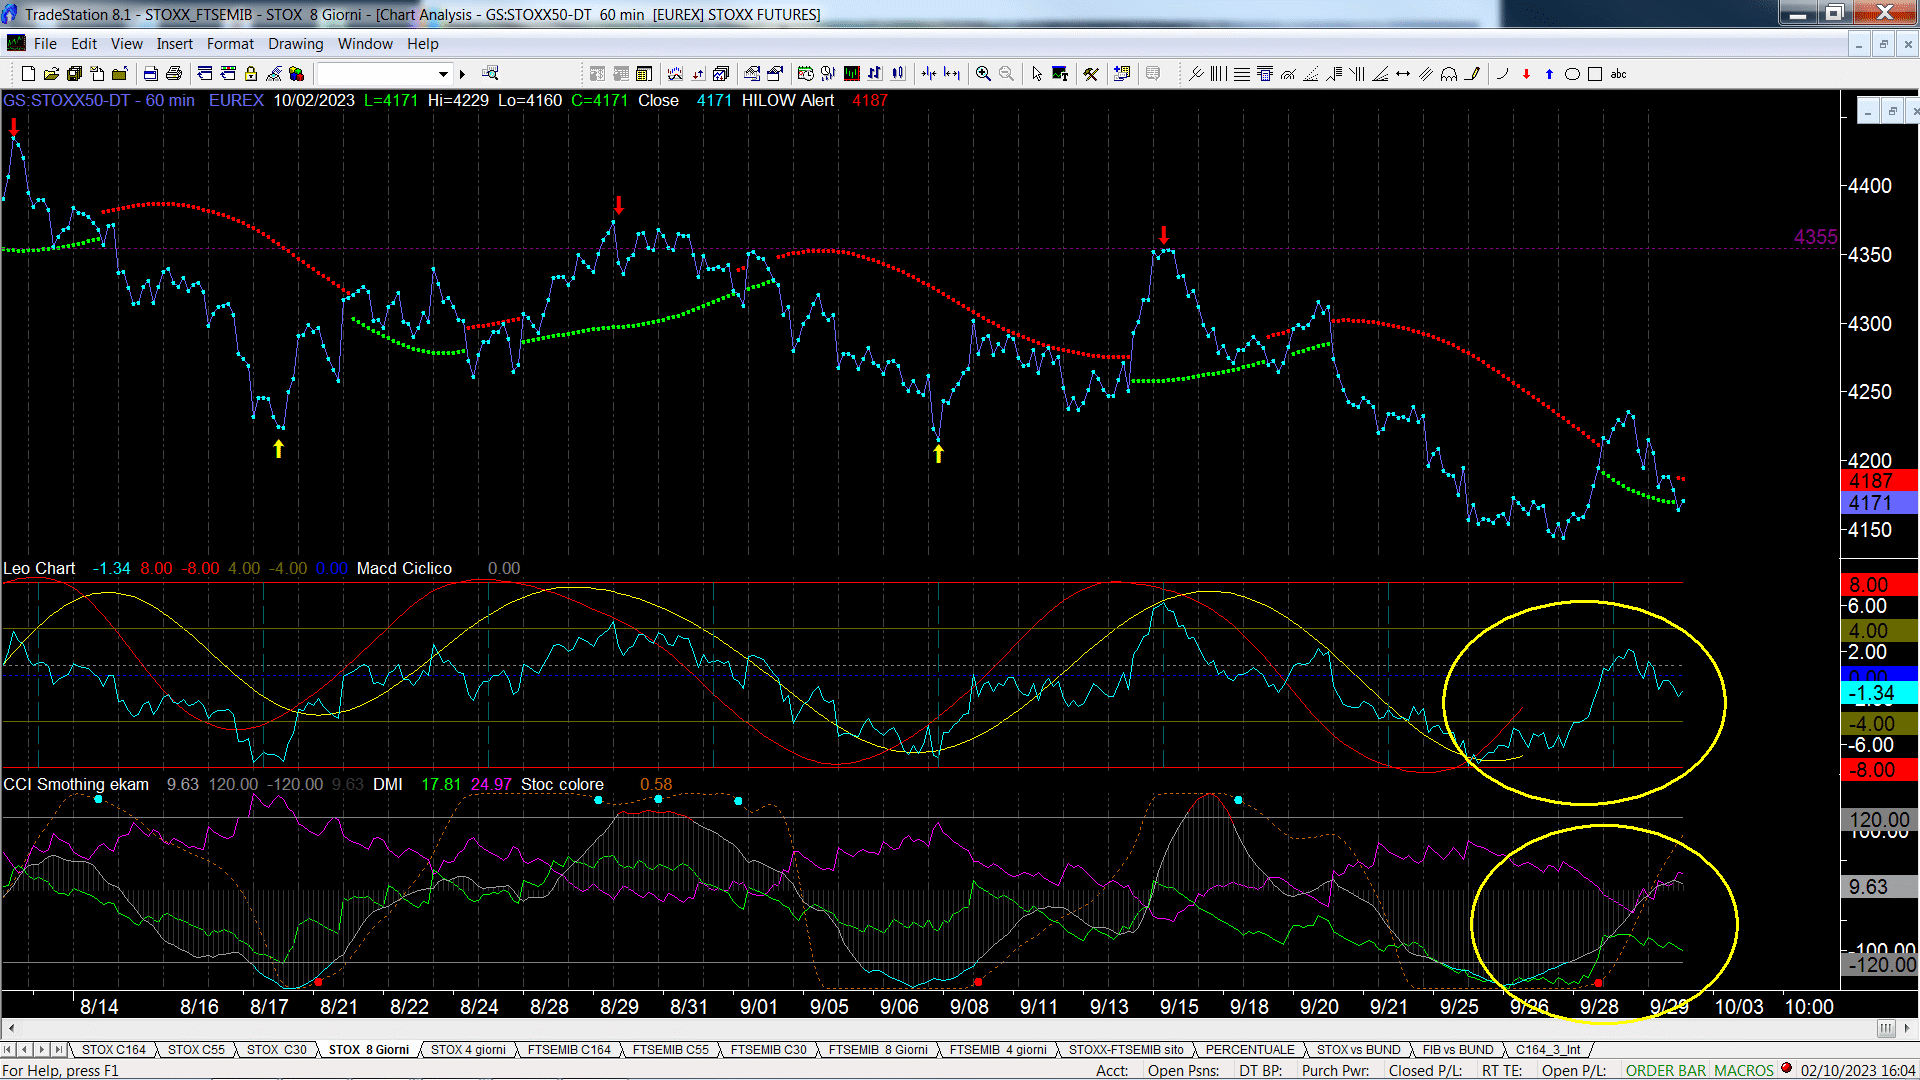Screen dimensions: 1920x1080
Task: Select the pointer arrow tool
Action: [1037, 74]
